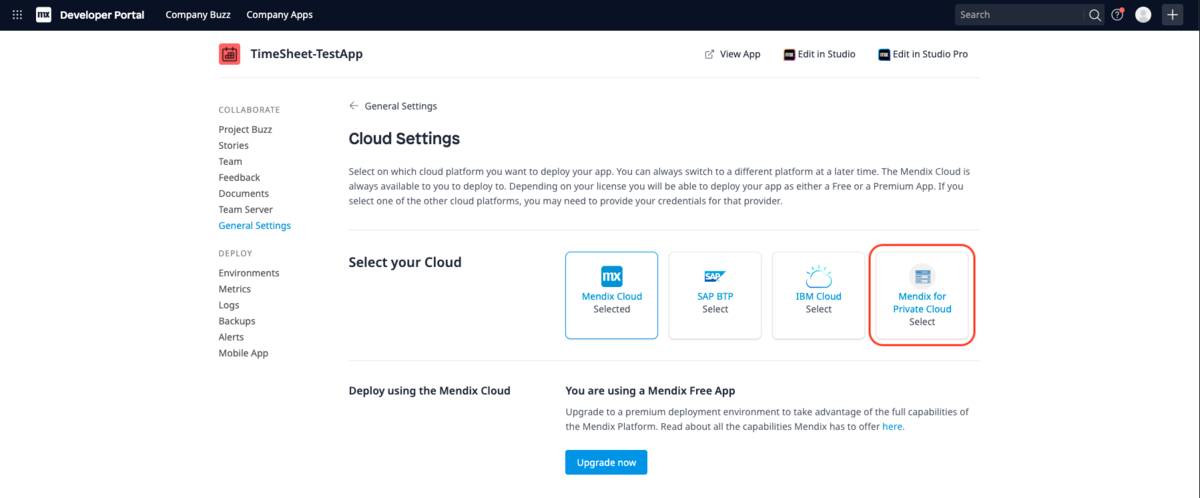The height and width of the screenshot is (498, 1200).
Task: Open the user avatar profile
Action: click(x=1144, y=15)
